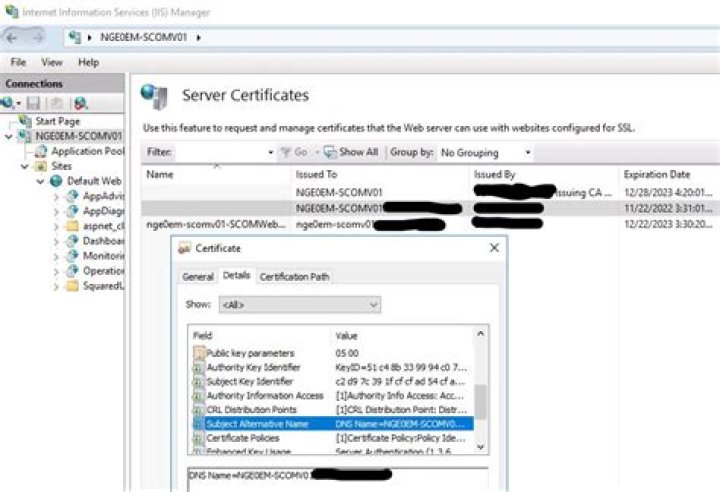720x492 pixels.
Task: Click the Authority Key Identifier field icon
Action: (199, 368)
